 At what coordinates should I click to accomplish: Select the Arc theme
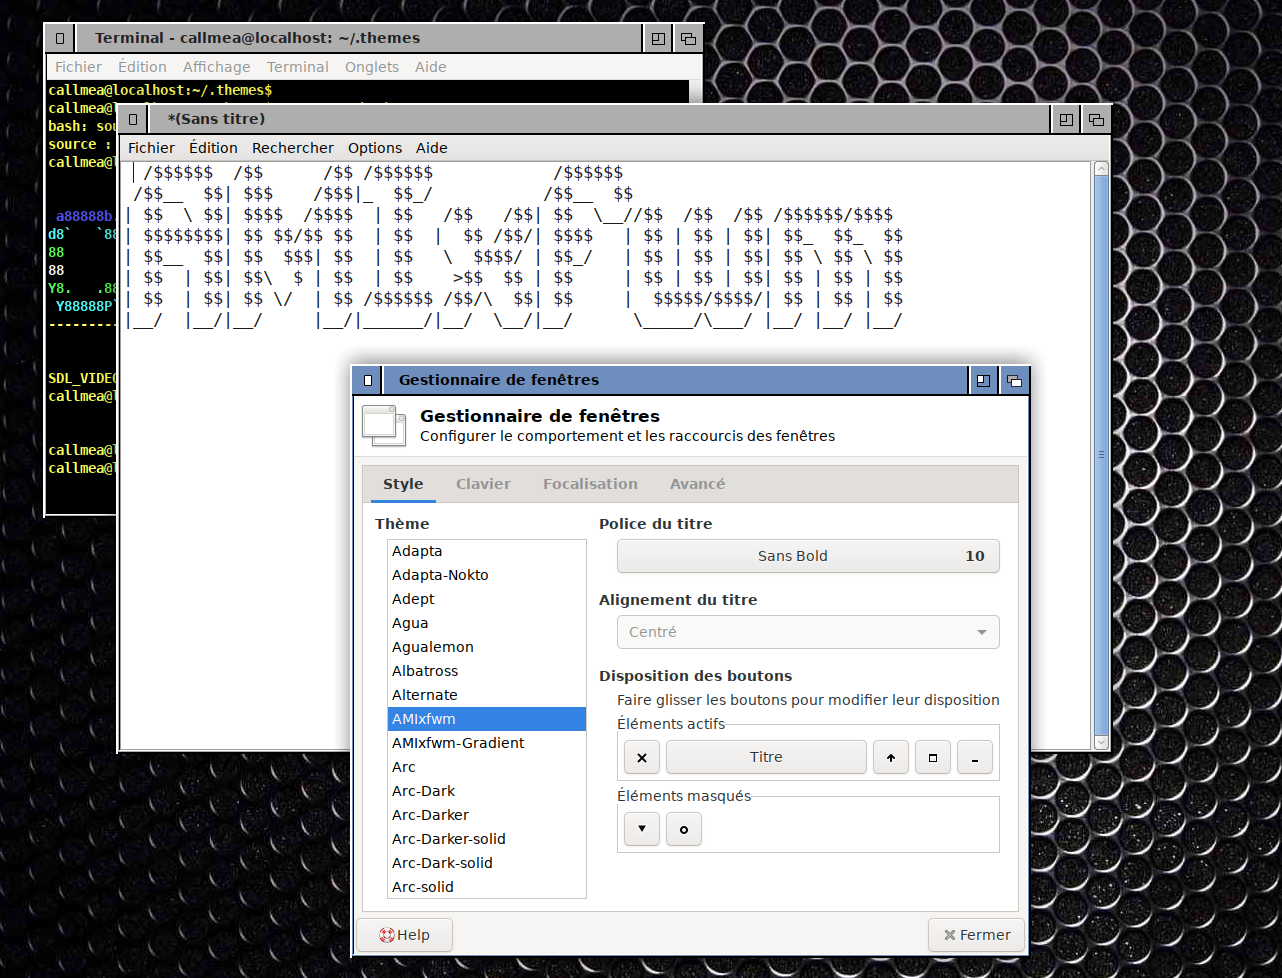pos(487,767)
